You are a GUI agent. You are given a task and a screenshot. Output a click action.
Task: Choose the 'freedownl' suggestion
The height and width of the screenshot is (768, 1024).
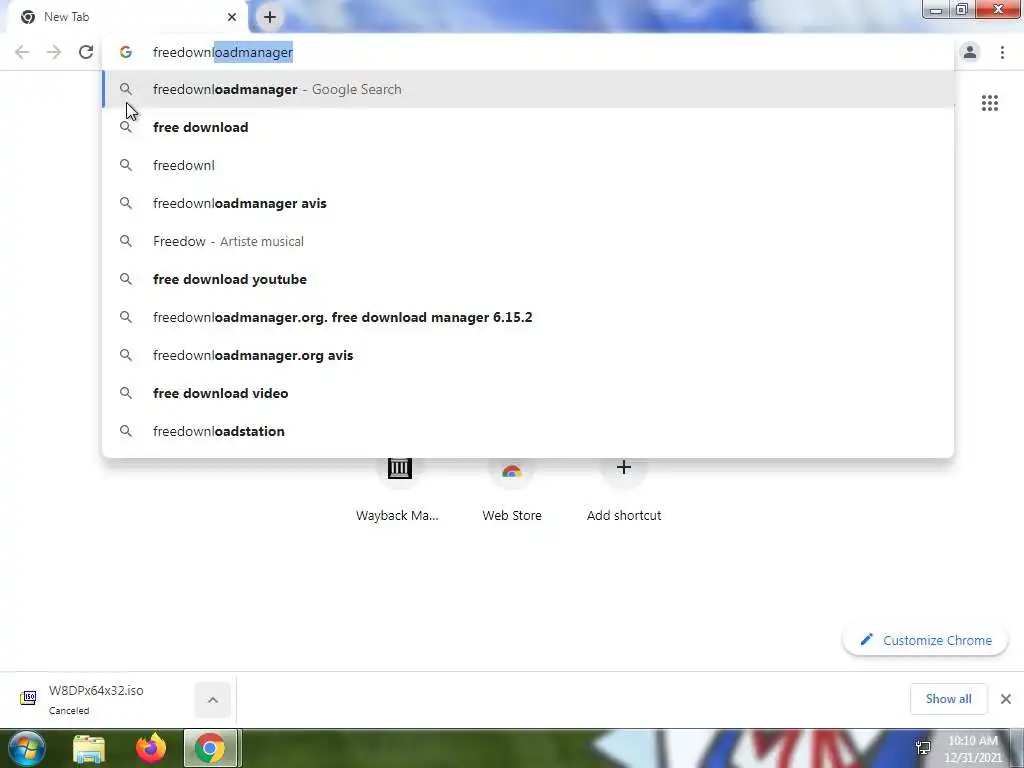[x=528, y=165]
